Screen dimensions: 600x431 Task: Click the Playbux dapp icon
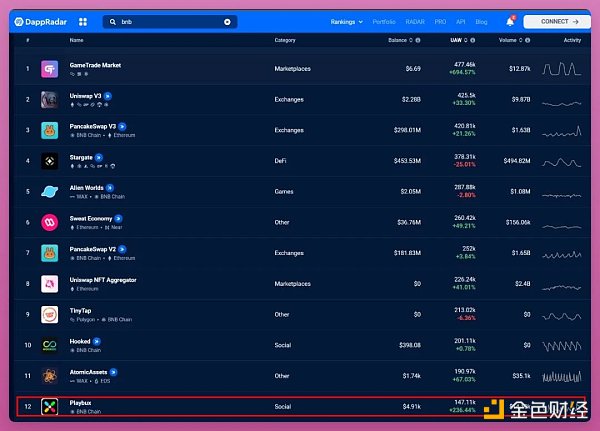[x=49, y=407]
